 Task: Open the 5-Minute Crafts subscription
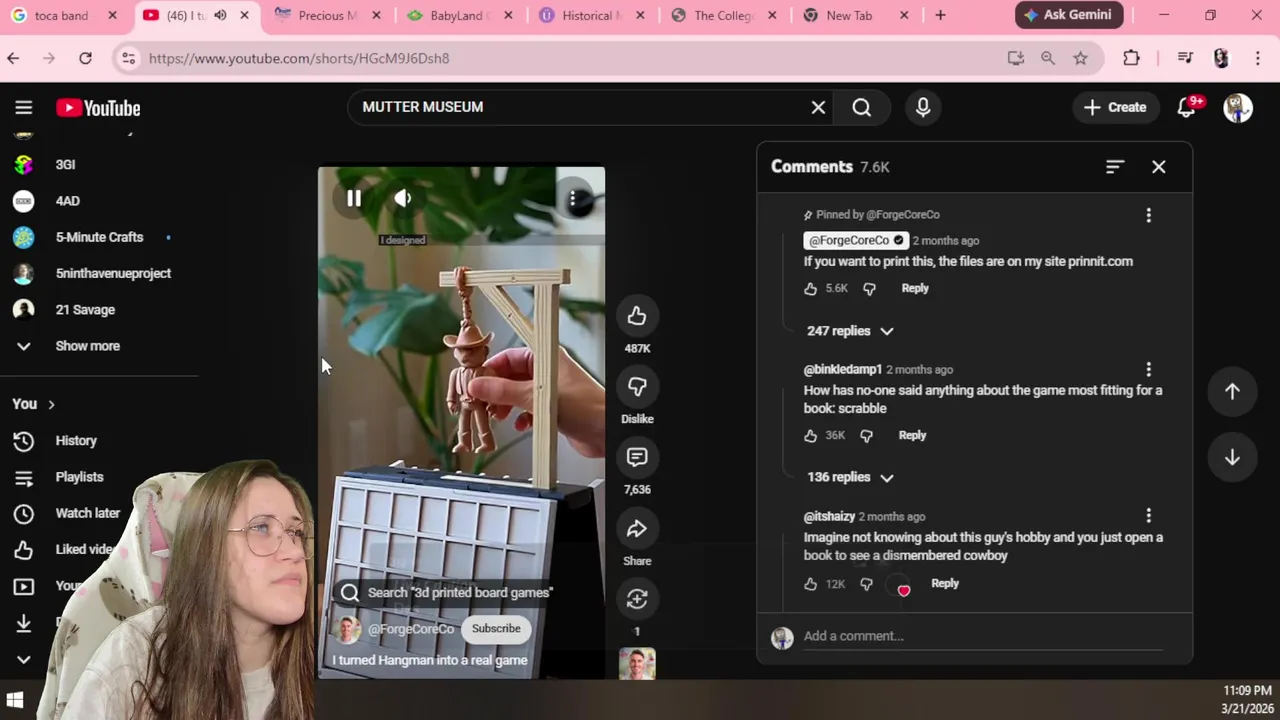[x=99, y=237]
